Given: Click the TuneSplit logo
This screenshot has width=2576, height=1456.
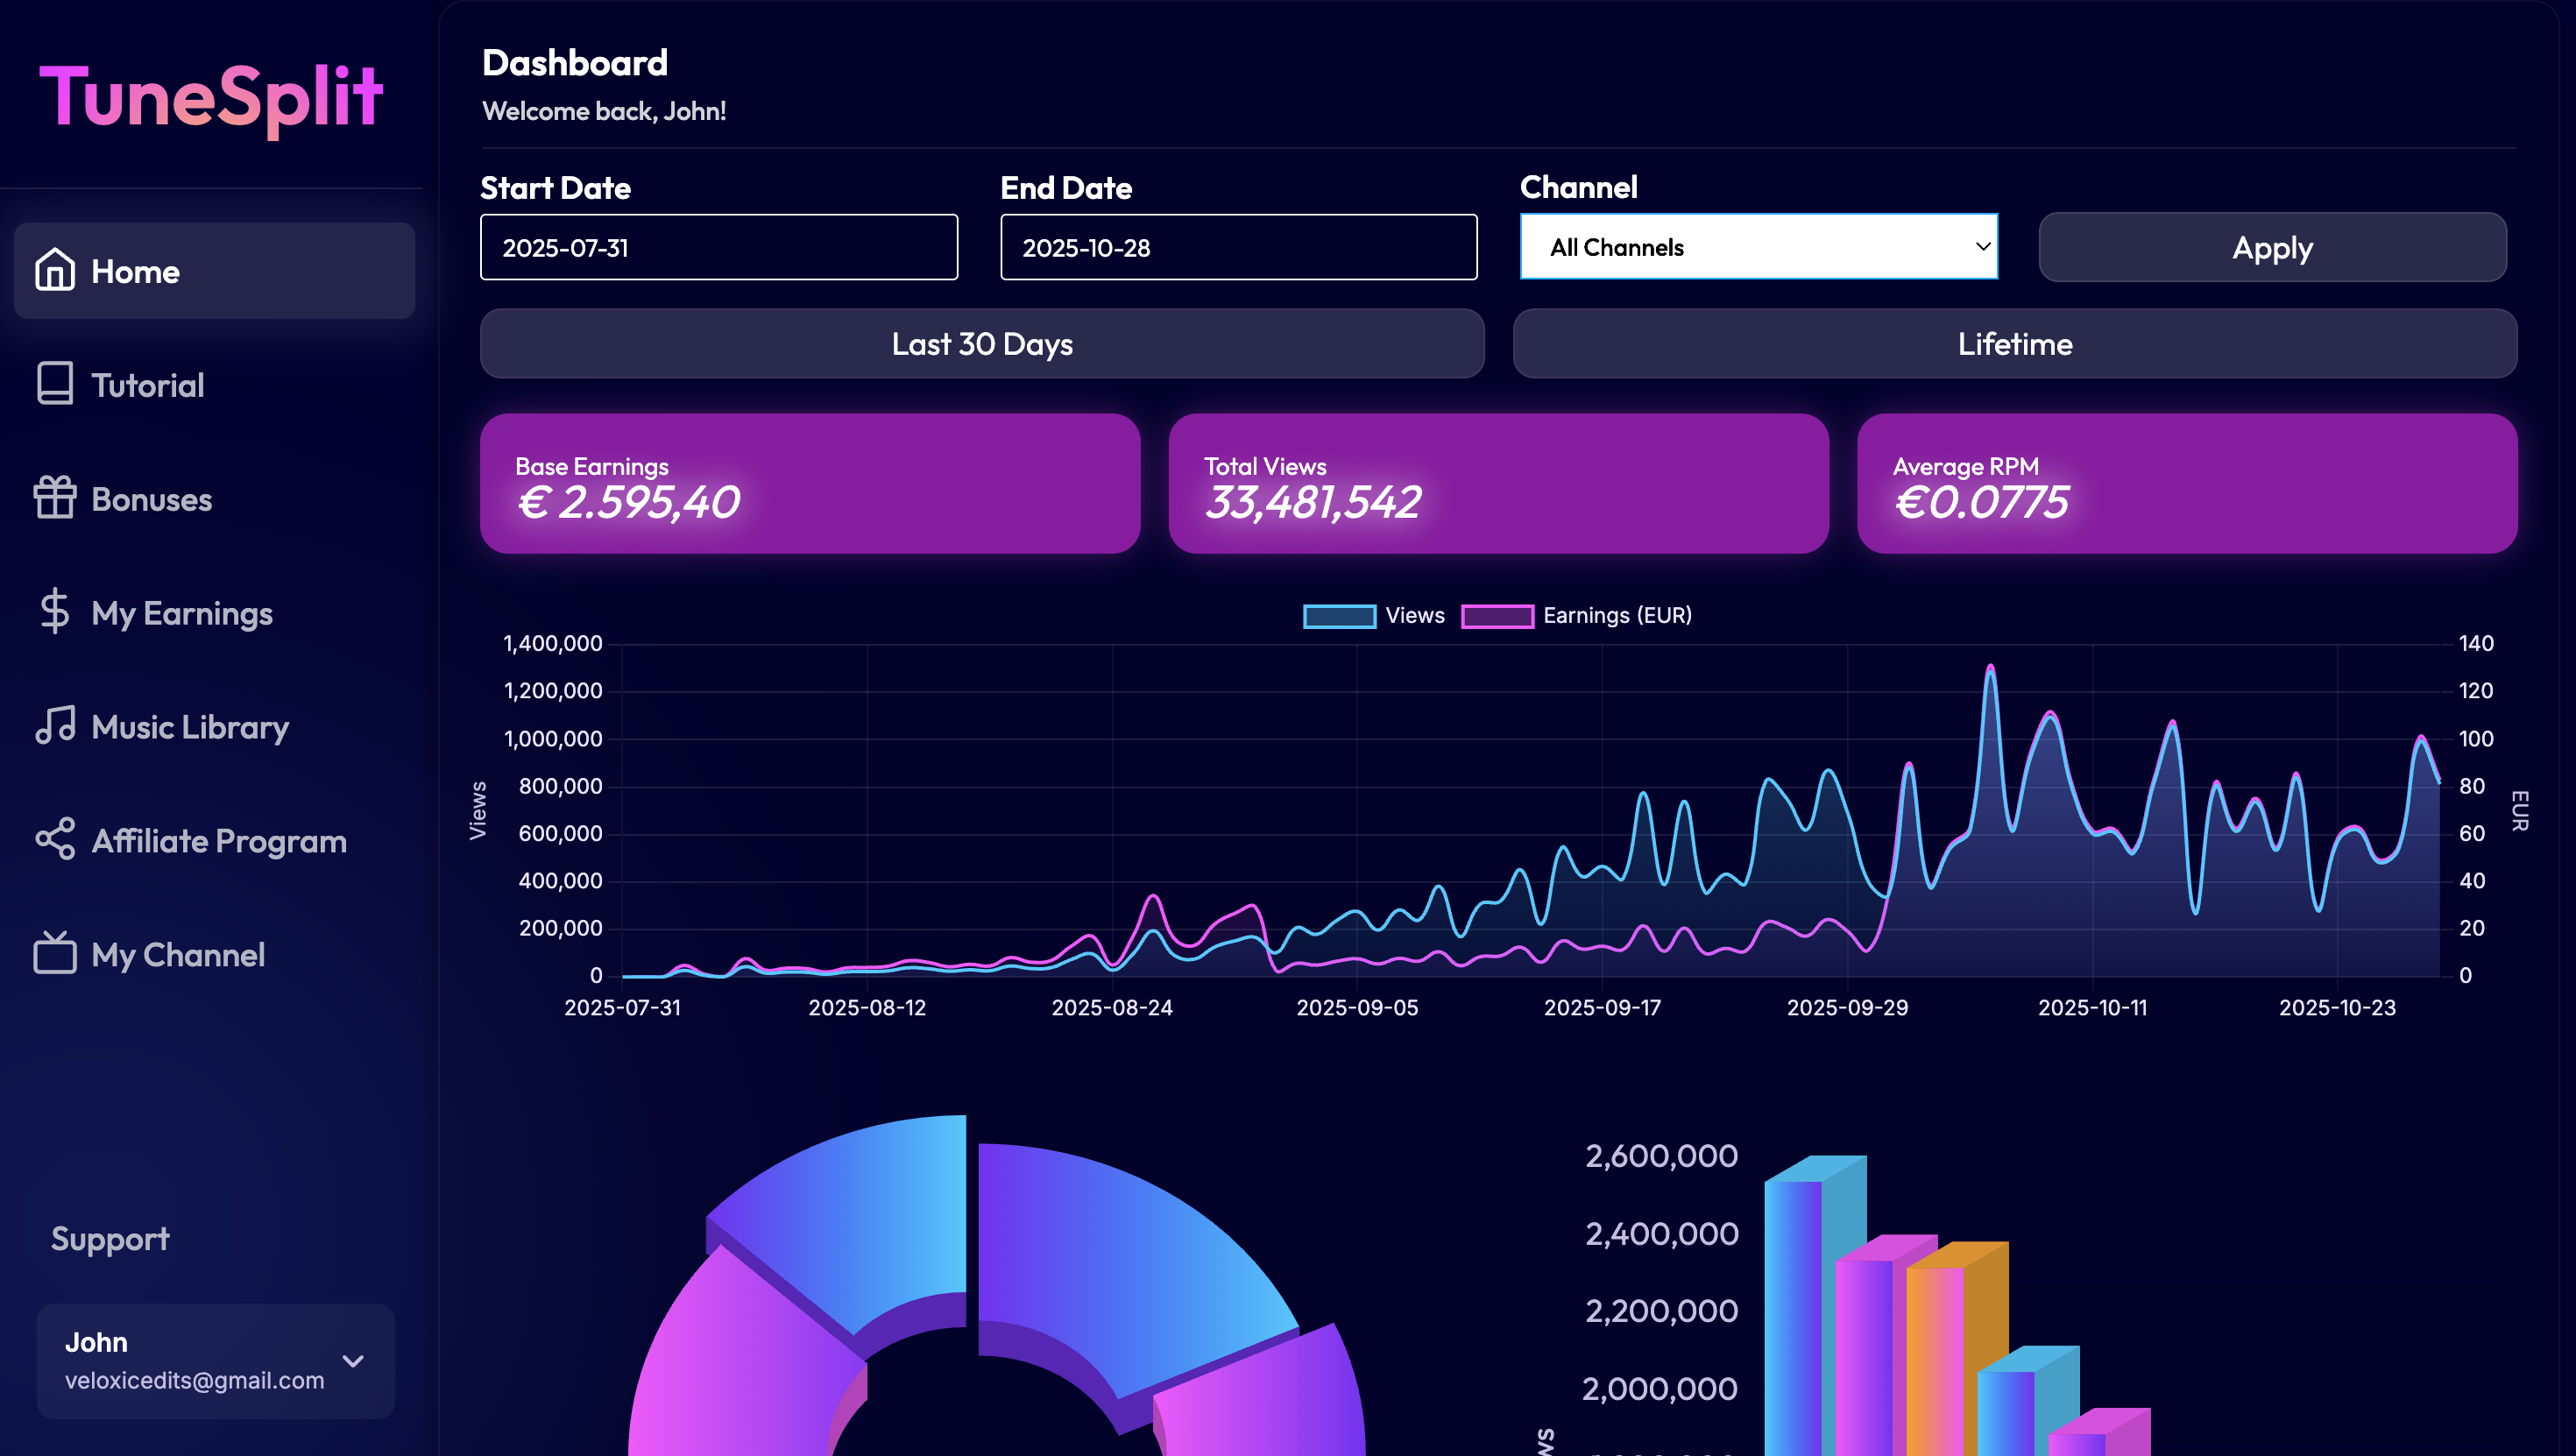Looking at the screenshot, I should point(212,98).
